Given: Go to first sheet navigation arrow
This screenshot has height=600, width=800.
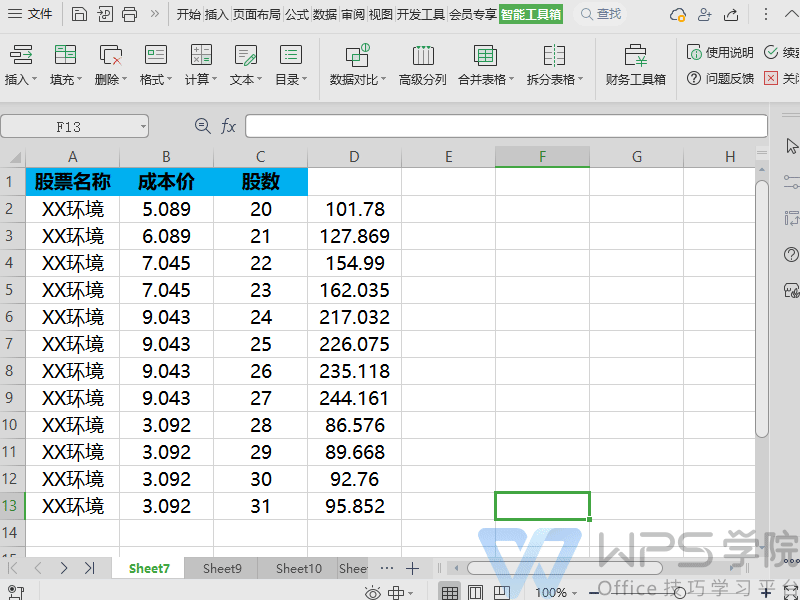Looking at the screenshot, I should [x=13, y=567].
